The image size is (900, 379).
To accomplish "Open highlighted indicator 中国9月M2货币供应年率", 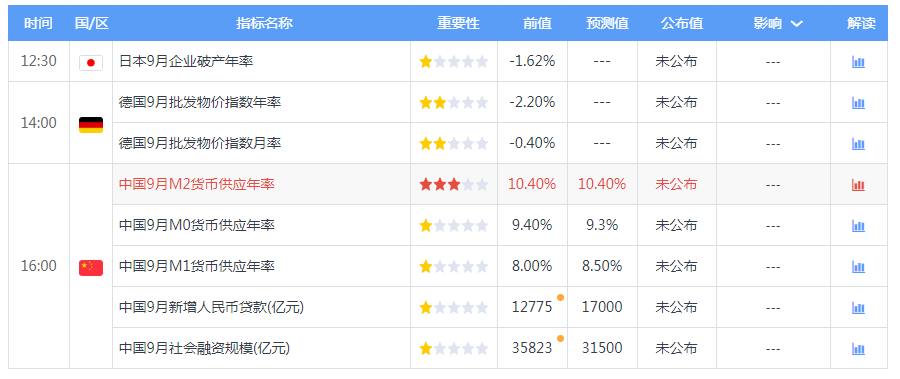I will click(x=197, y=184).
